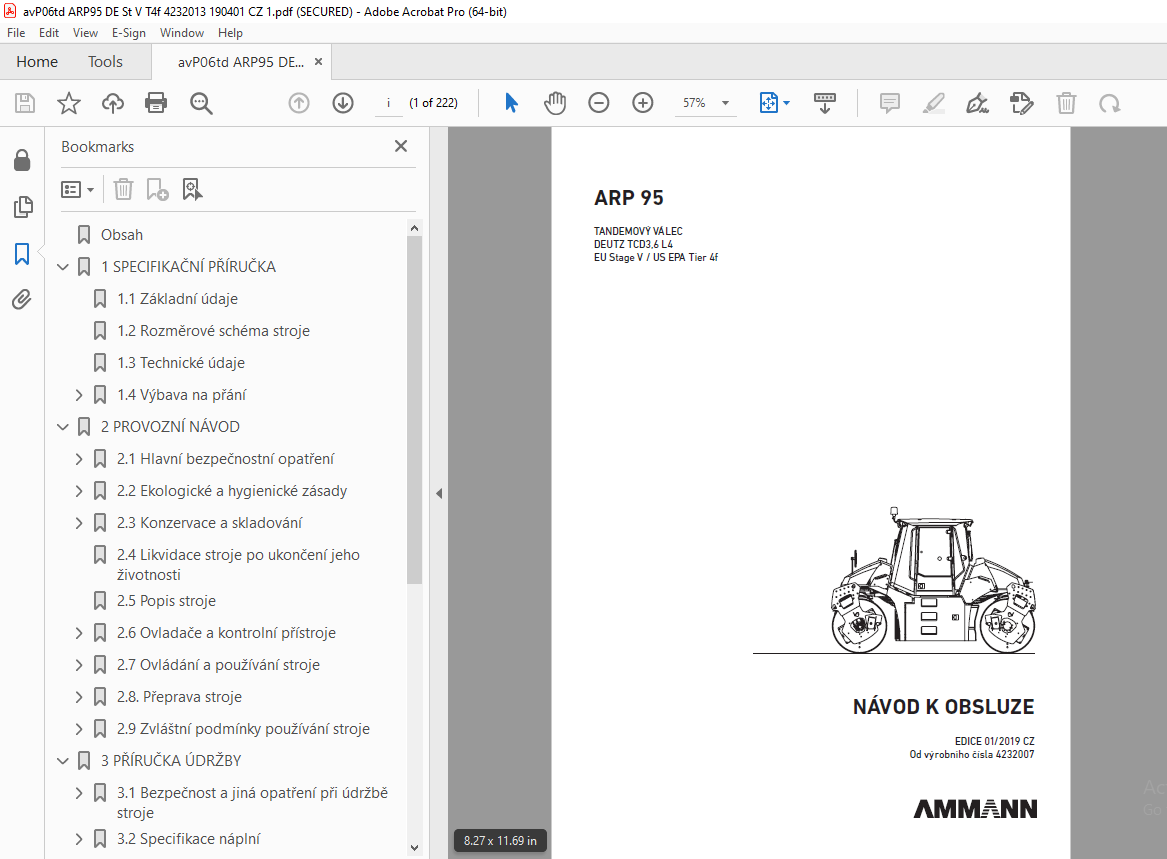Activate the Hand pan tool
The image size is (1167, 859).
(x=554, y=103)
